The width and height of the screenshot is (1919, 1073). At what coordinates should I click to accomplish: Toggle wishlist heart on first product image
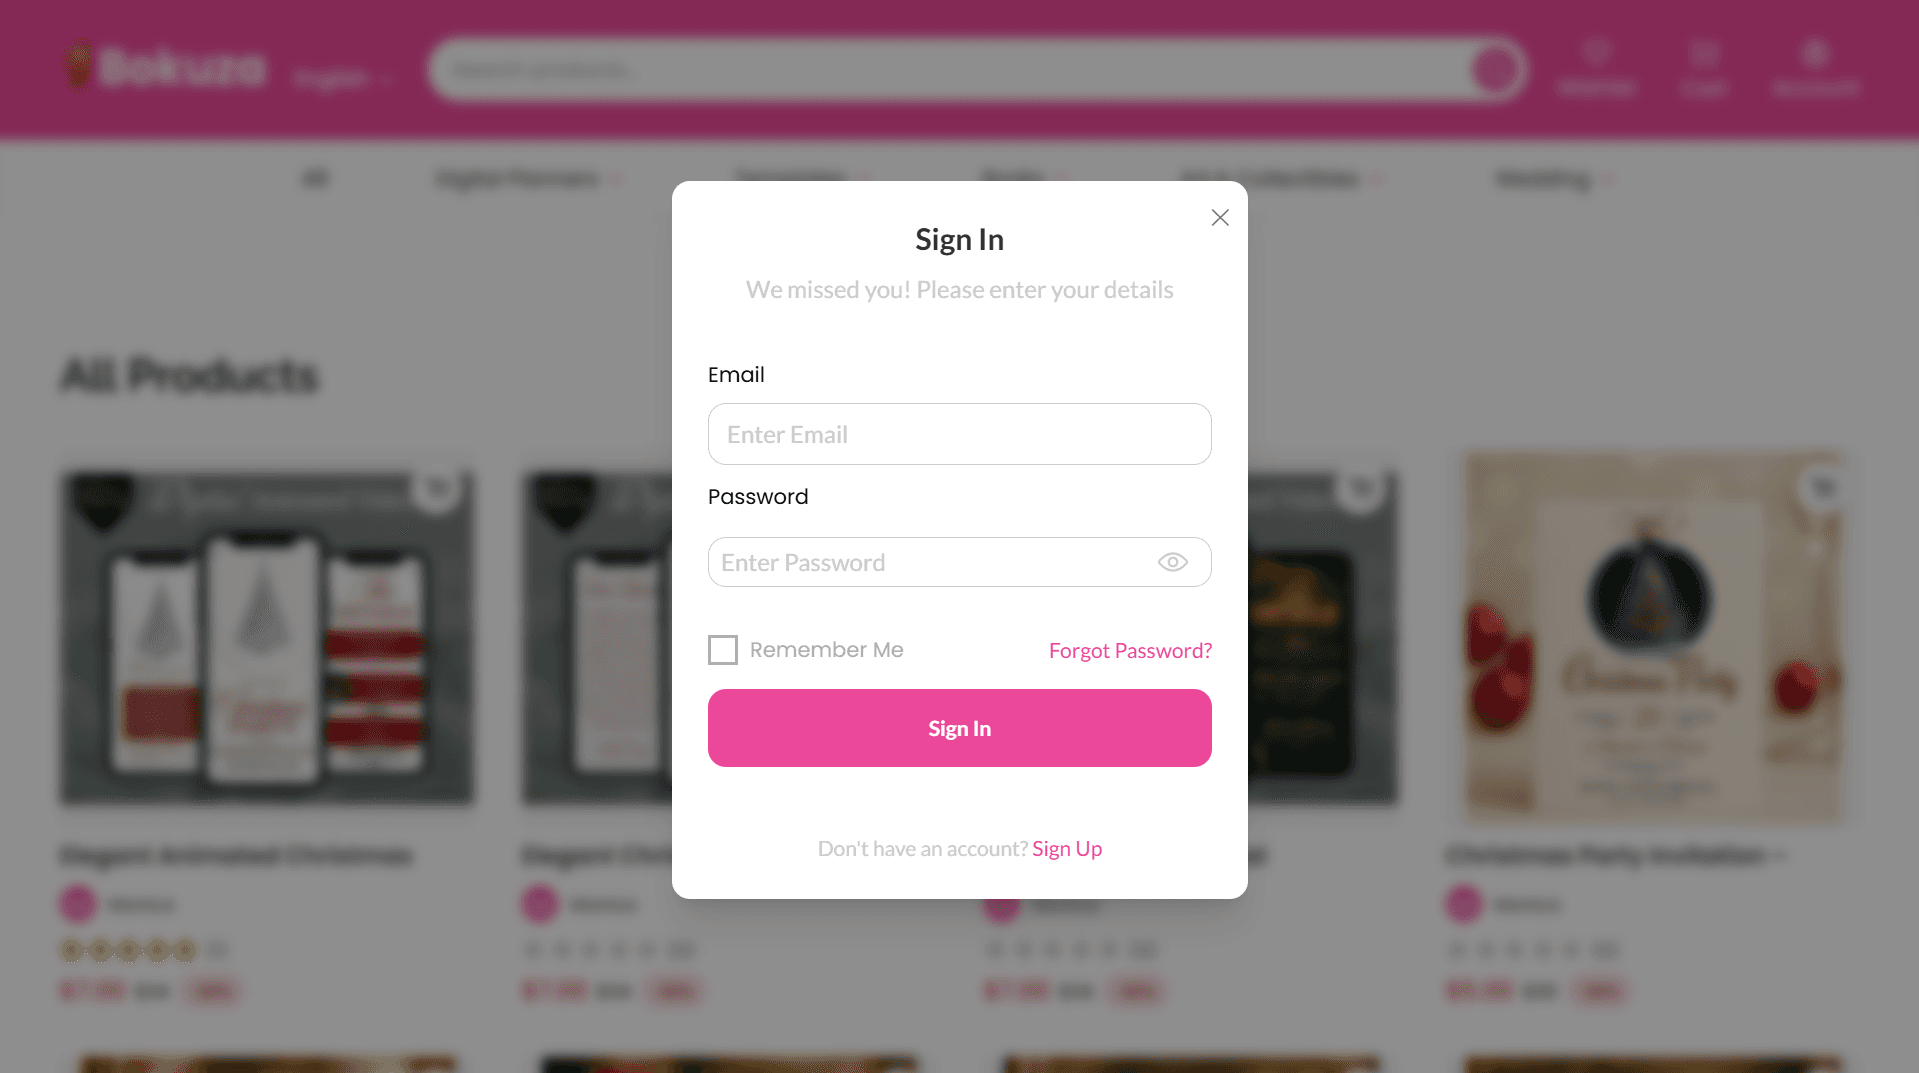click(437, 489)
